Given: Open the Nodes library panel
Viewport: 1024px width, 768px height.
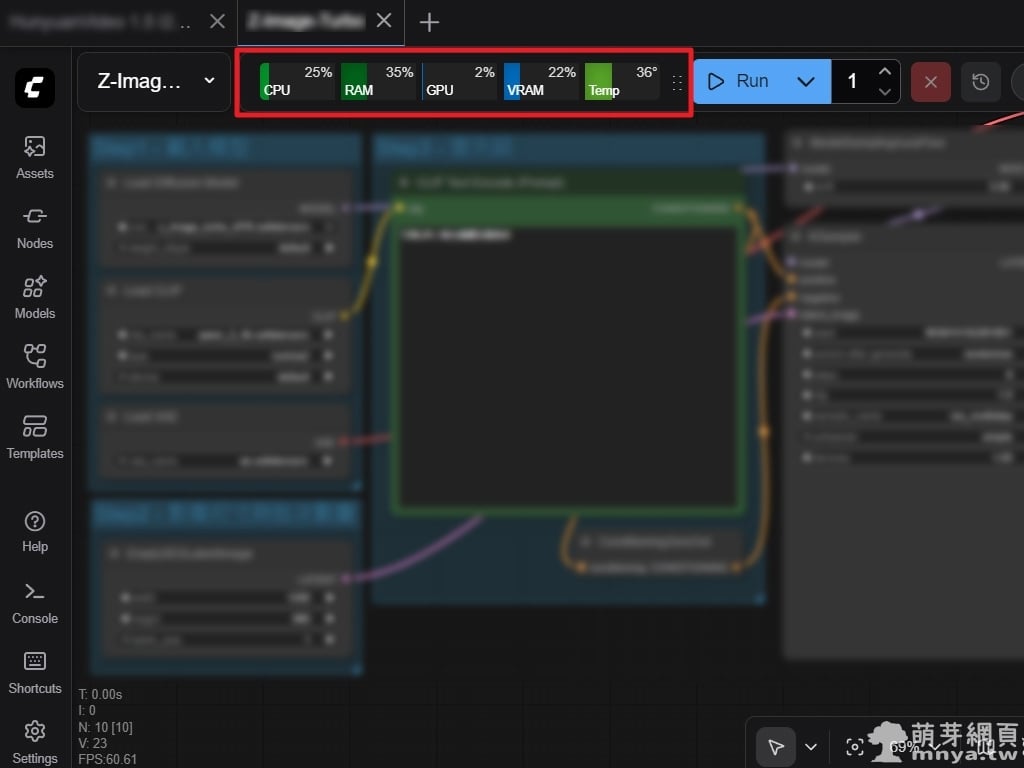Looking at the screenshot, I should coord(35,227).
